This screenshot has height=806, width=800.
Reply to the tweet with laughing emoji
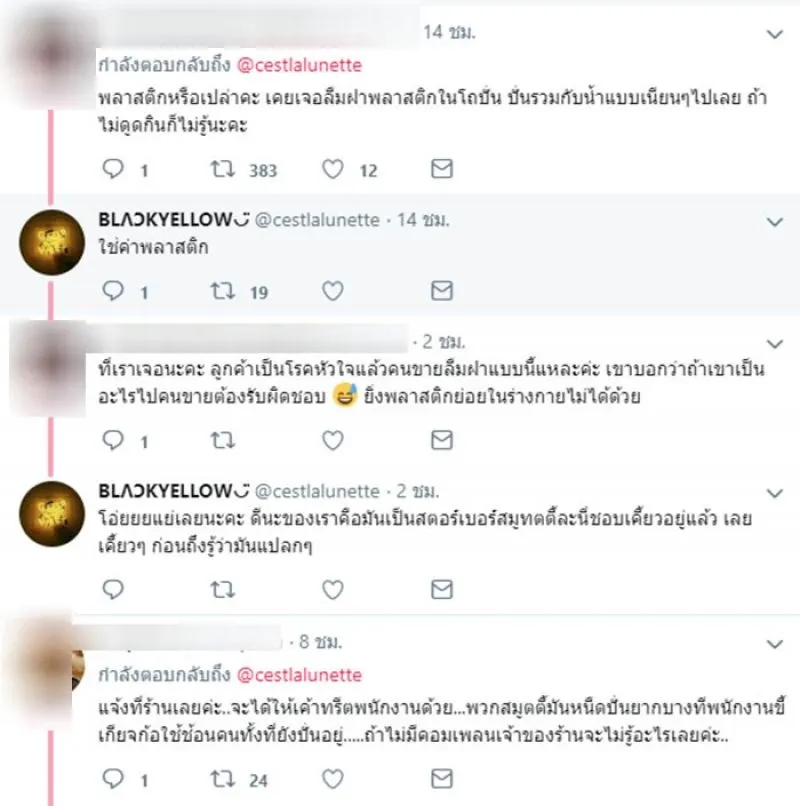pos(113,441)
